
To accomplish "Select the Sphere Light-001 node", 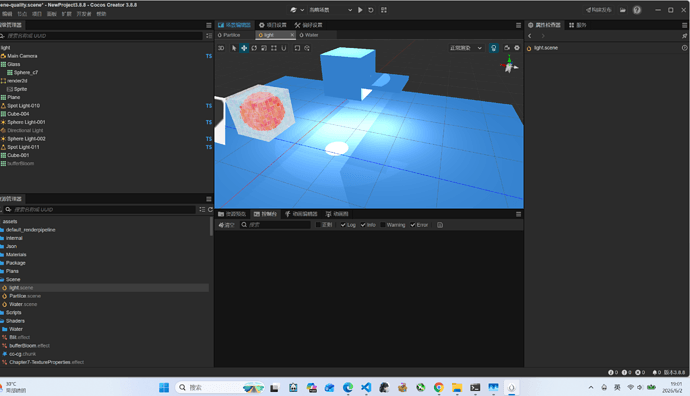I will (x=26, y=122).
